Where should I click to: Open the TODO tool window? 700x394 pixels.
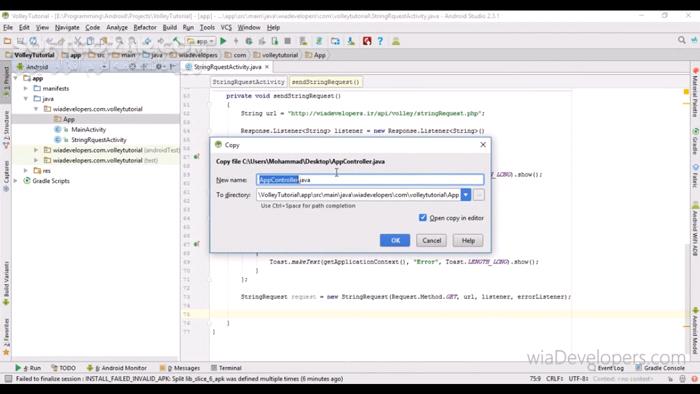[x=64, y=368]
